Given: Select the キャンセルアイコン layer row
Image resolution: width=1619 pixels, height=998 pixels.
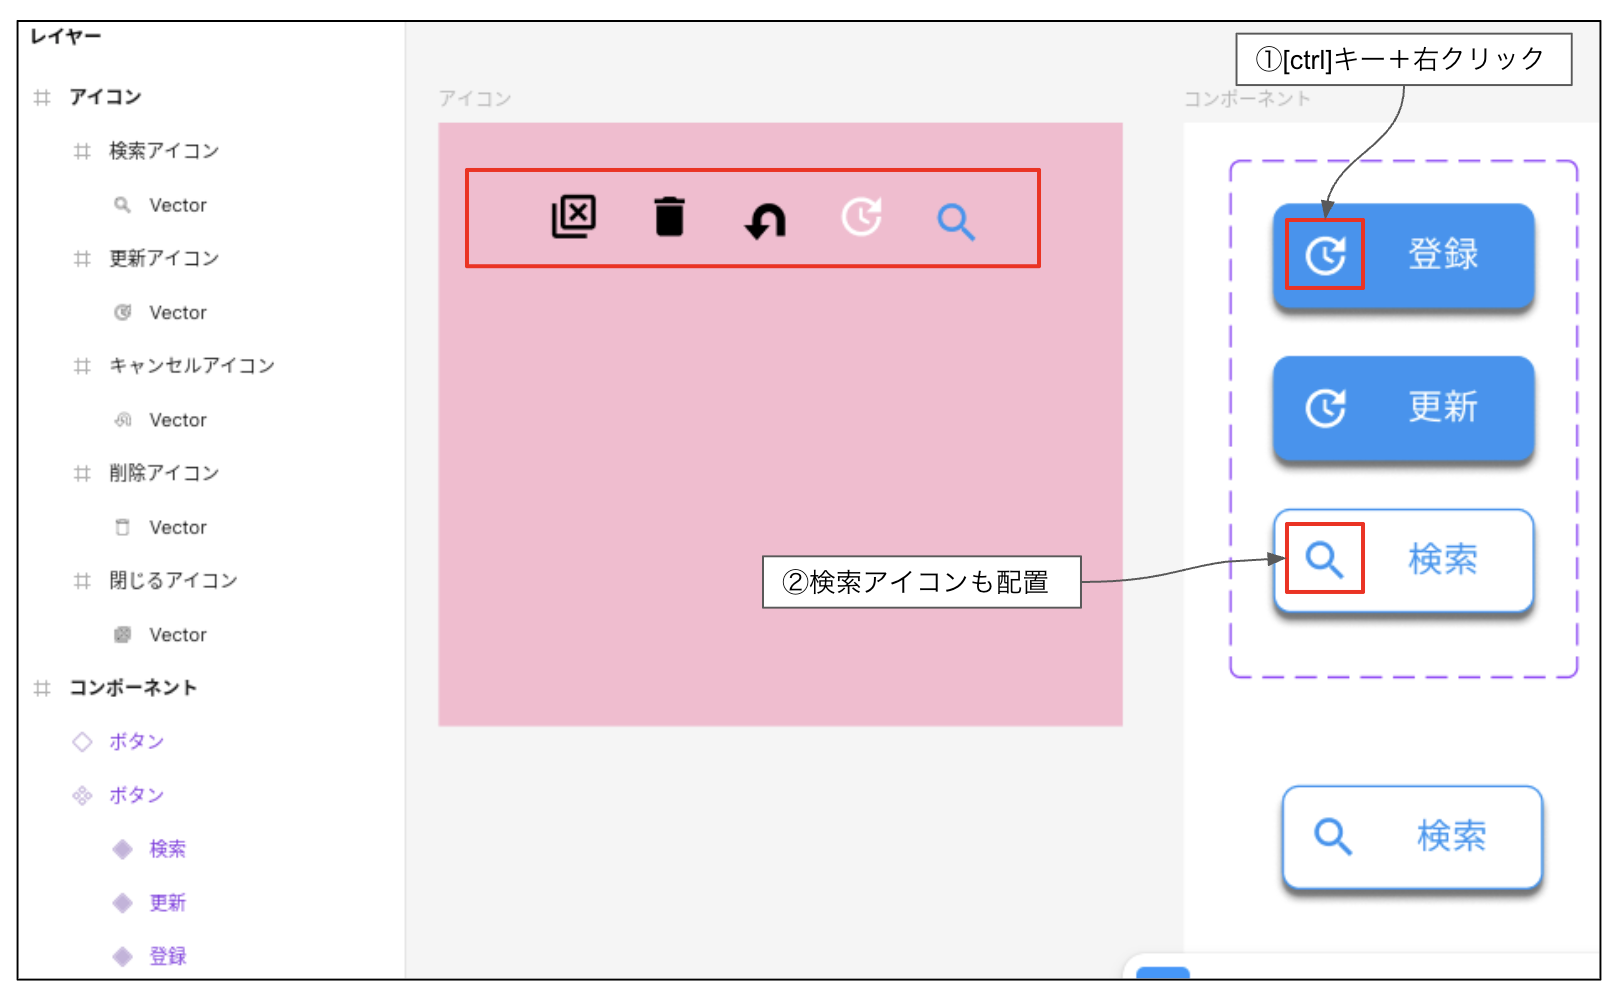Looking at the screenshot, I should tap(192, 366).
